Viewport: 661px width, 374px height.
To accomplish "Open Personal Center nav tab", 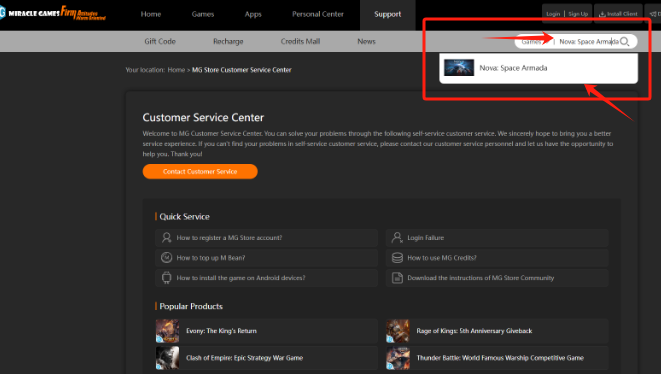I will tap(318, 14).
